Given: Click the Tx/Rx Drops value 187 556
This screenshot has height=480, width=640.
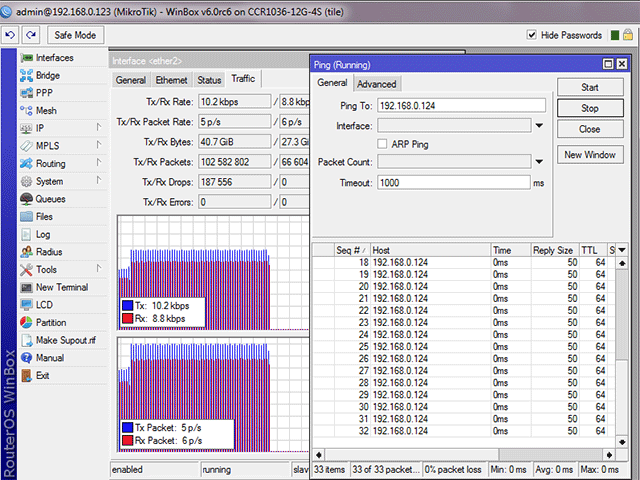Looking at the screenshot, I should tap(234, 182).
